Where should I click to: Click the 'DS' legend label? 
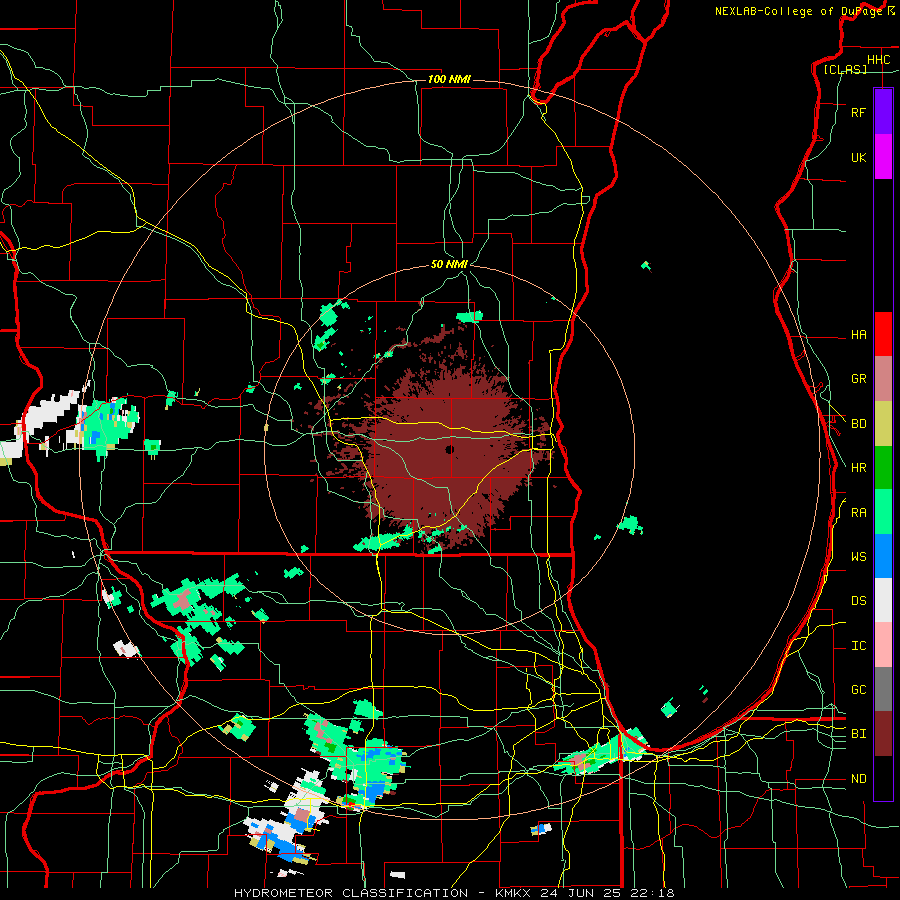(x=858, y=601)
